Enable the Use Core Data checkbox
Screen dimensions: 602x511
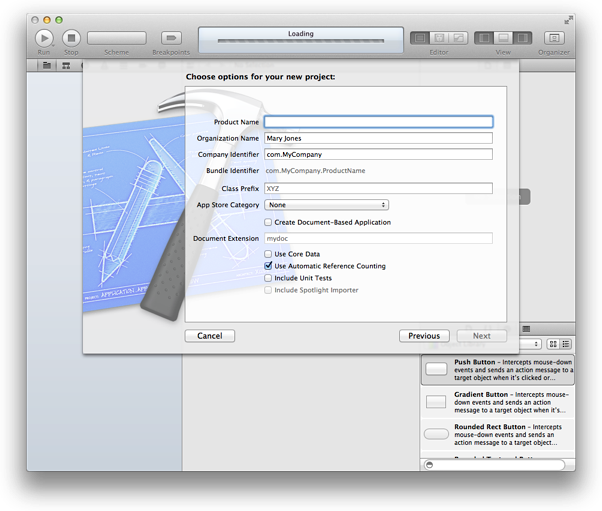pyautogui.click(x=268, y=254)
